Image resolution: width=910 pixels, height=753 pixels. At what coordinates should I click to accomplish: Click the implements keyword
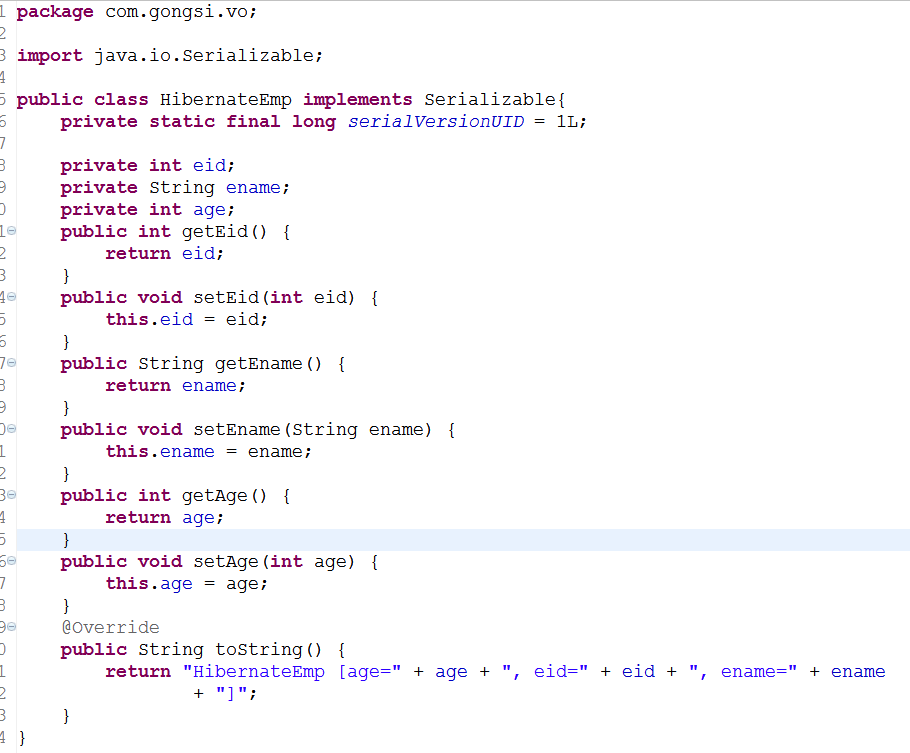point(358,100)
